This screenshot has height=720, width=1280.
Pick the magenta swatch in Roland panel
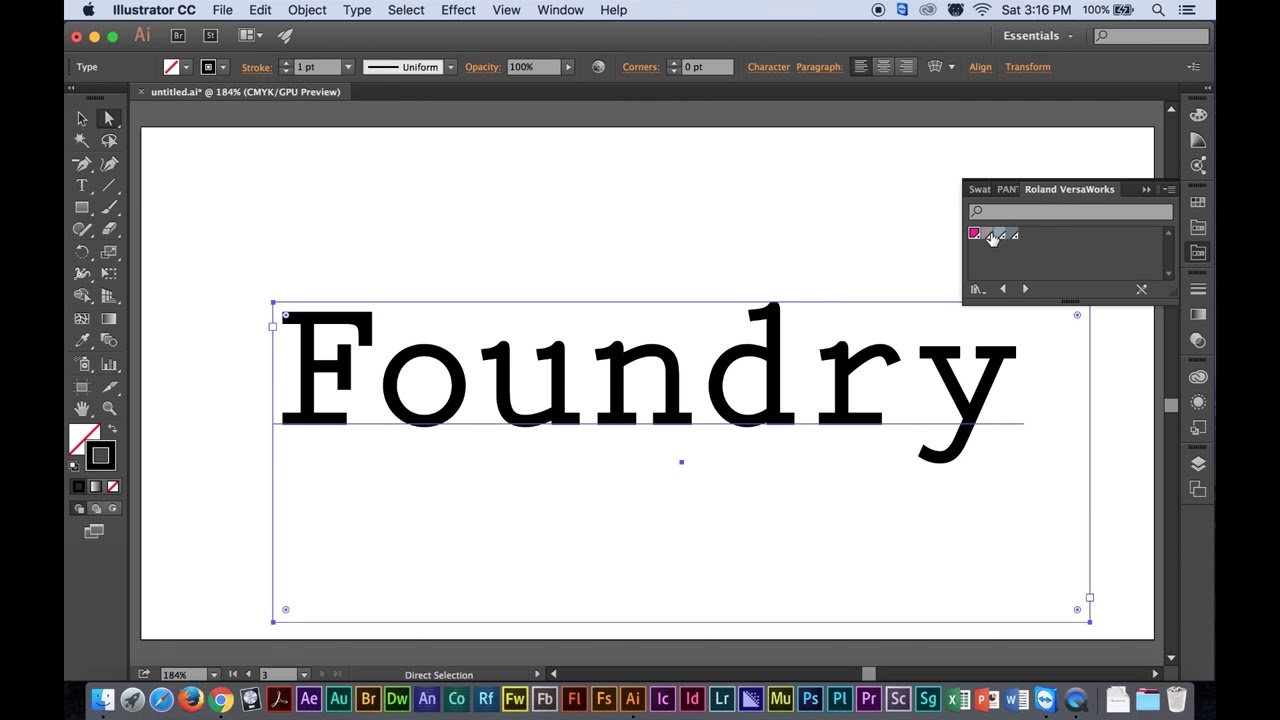tap(974, 234)
